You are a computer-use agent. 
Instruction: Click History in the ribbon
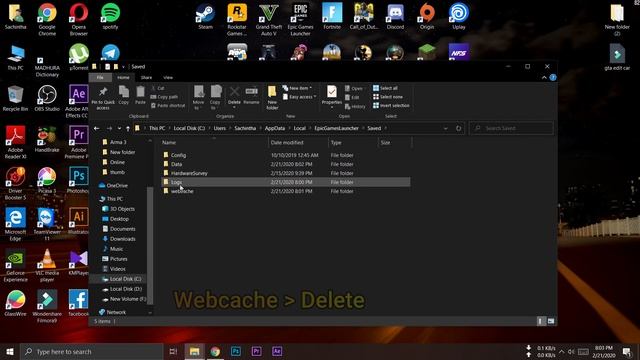[355, 107]
